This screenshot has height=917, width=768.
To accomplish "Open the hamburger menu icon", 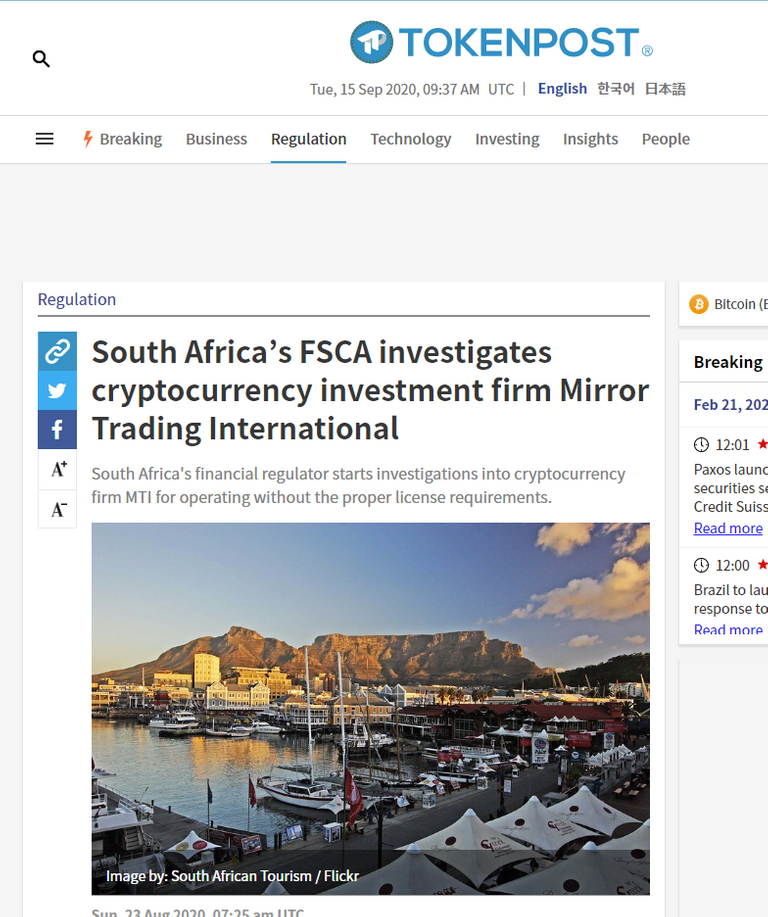I will tap(44, 139).
